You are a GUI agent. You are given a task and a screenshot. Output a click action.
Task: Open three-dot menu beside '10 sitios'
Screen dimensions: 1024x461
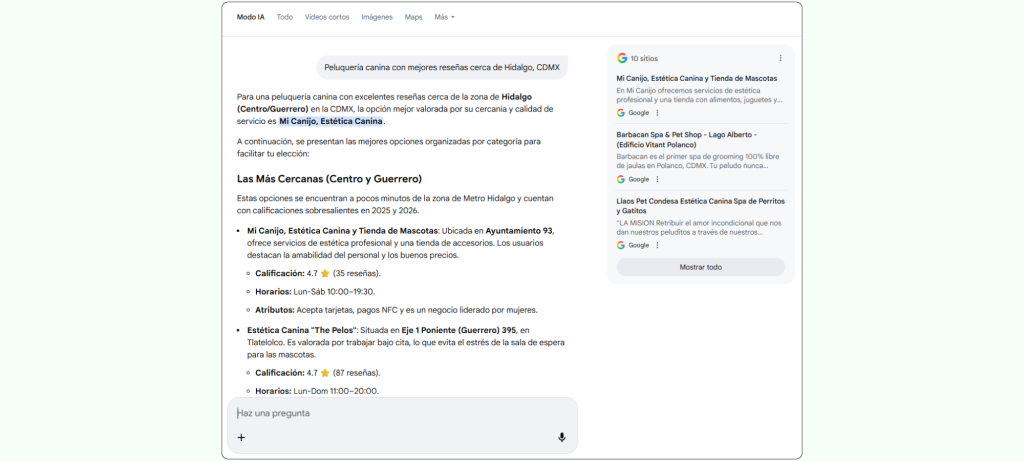pos(781,58)
